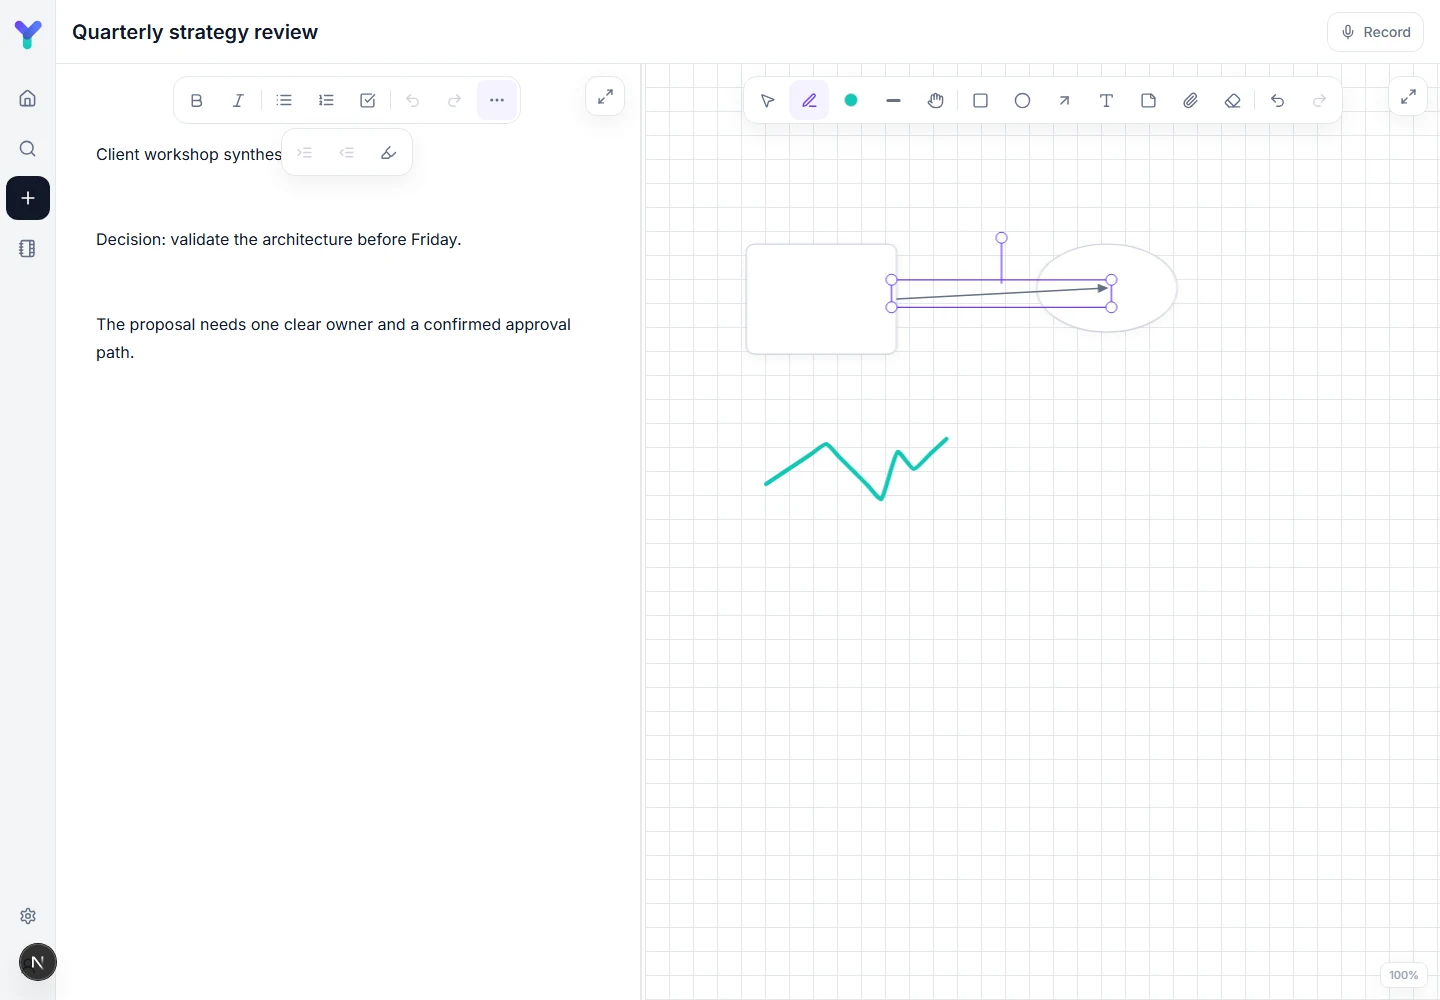Screen dimensions: 1440x1000
Task: Select the Arrow tool in the canvas toolbar
Action: [x=1064, y=100]
